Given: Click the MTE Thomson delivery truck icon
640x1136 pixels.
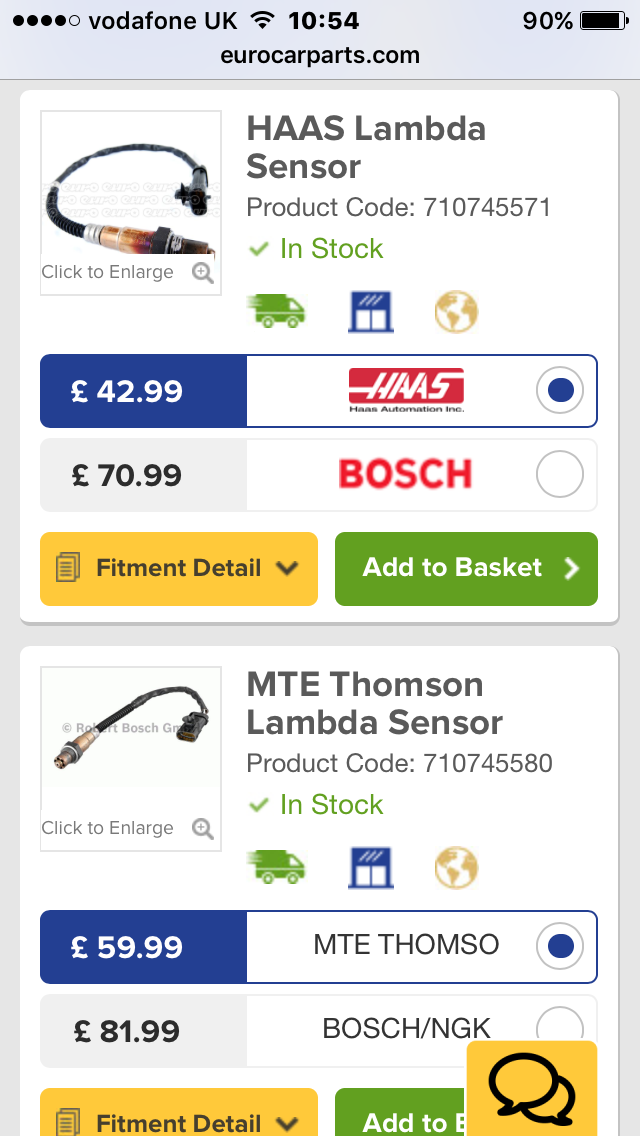Looking at the screenshot, I should 276,867.
